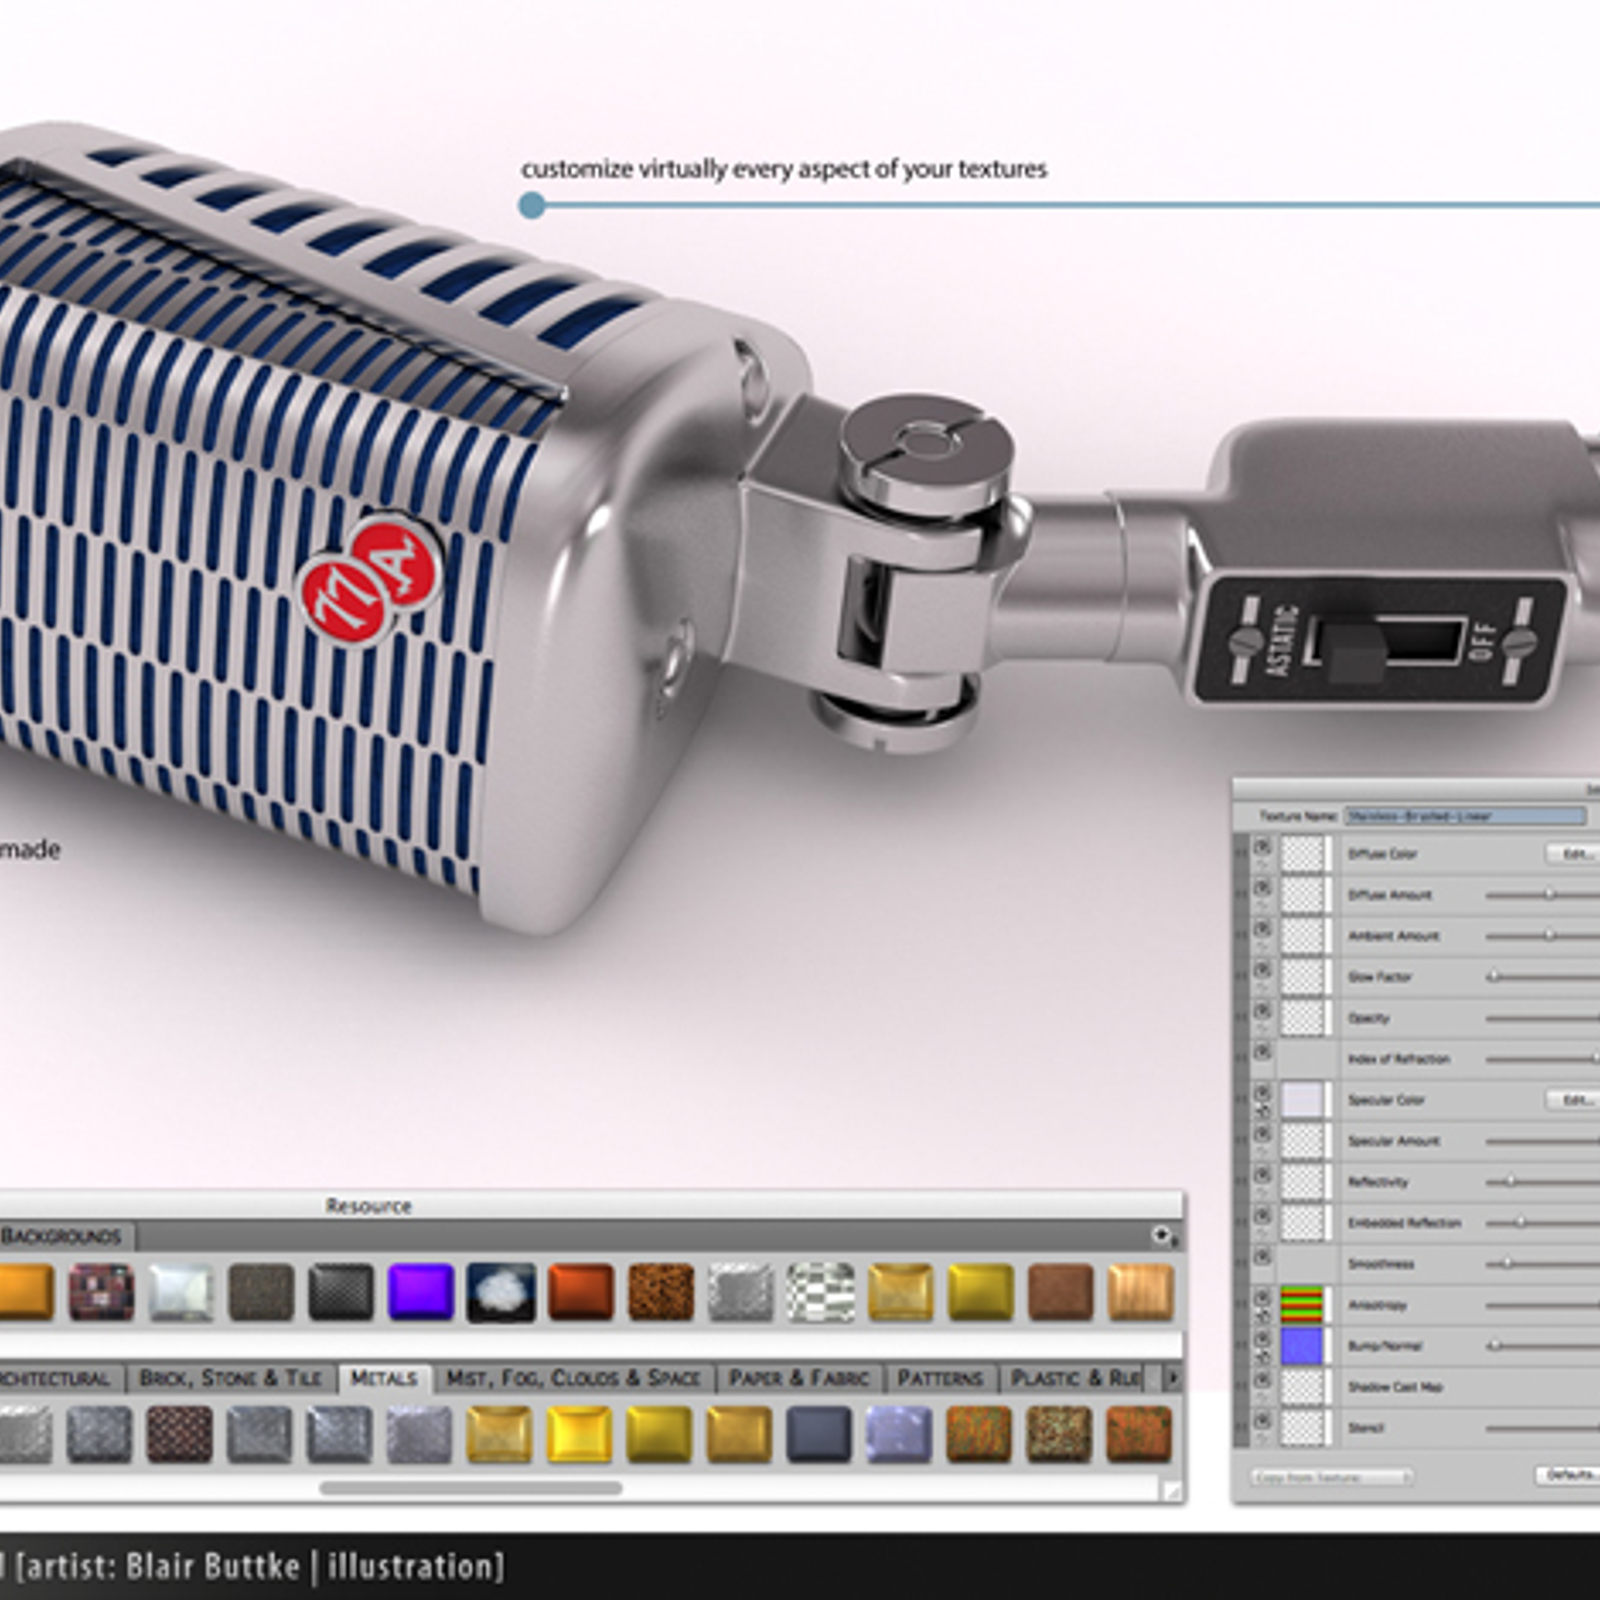Toggle the Shadow Cast Map eye
The width and height of the screenshot is (1600, 1600).
click(x=1262, y=1379)
